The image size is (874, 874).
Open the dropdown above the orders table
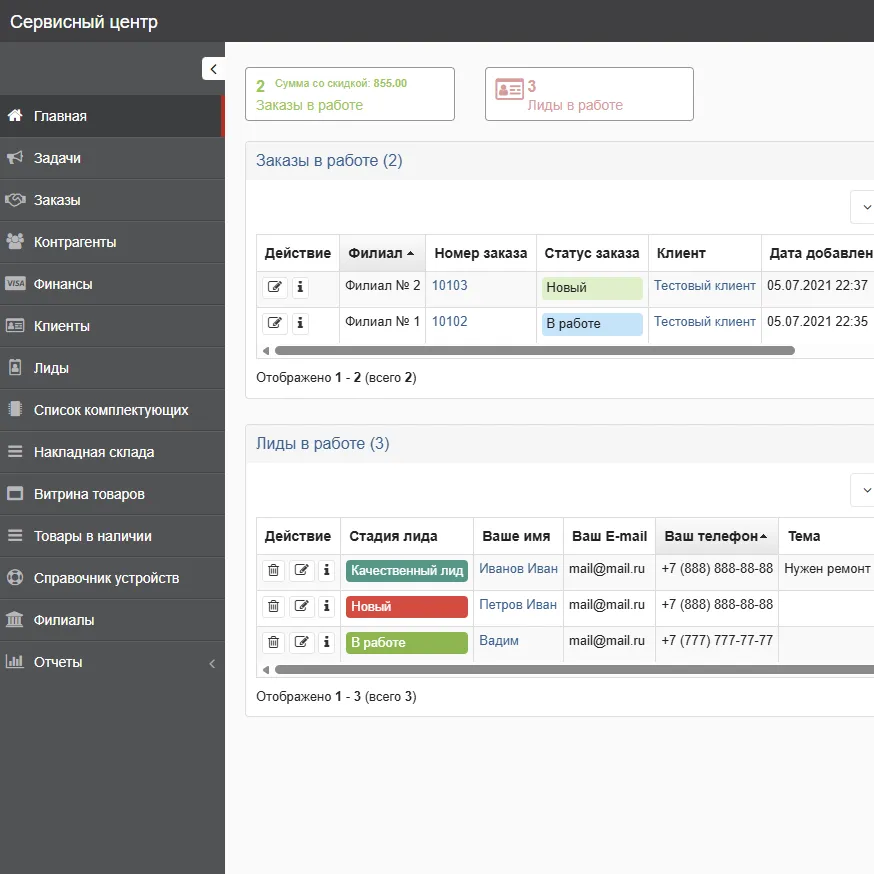863,207
